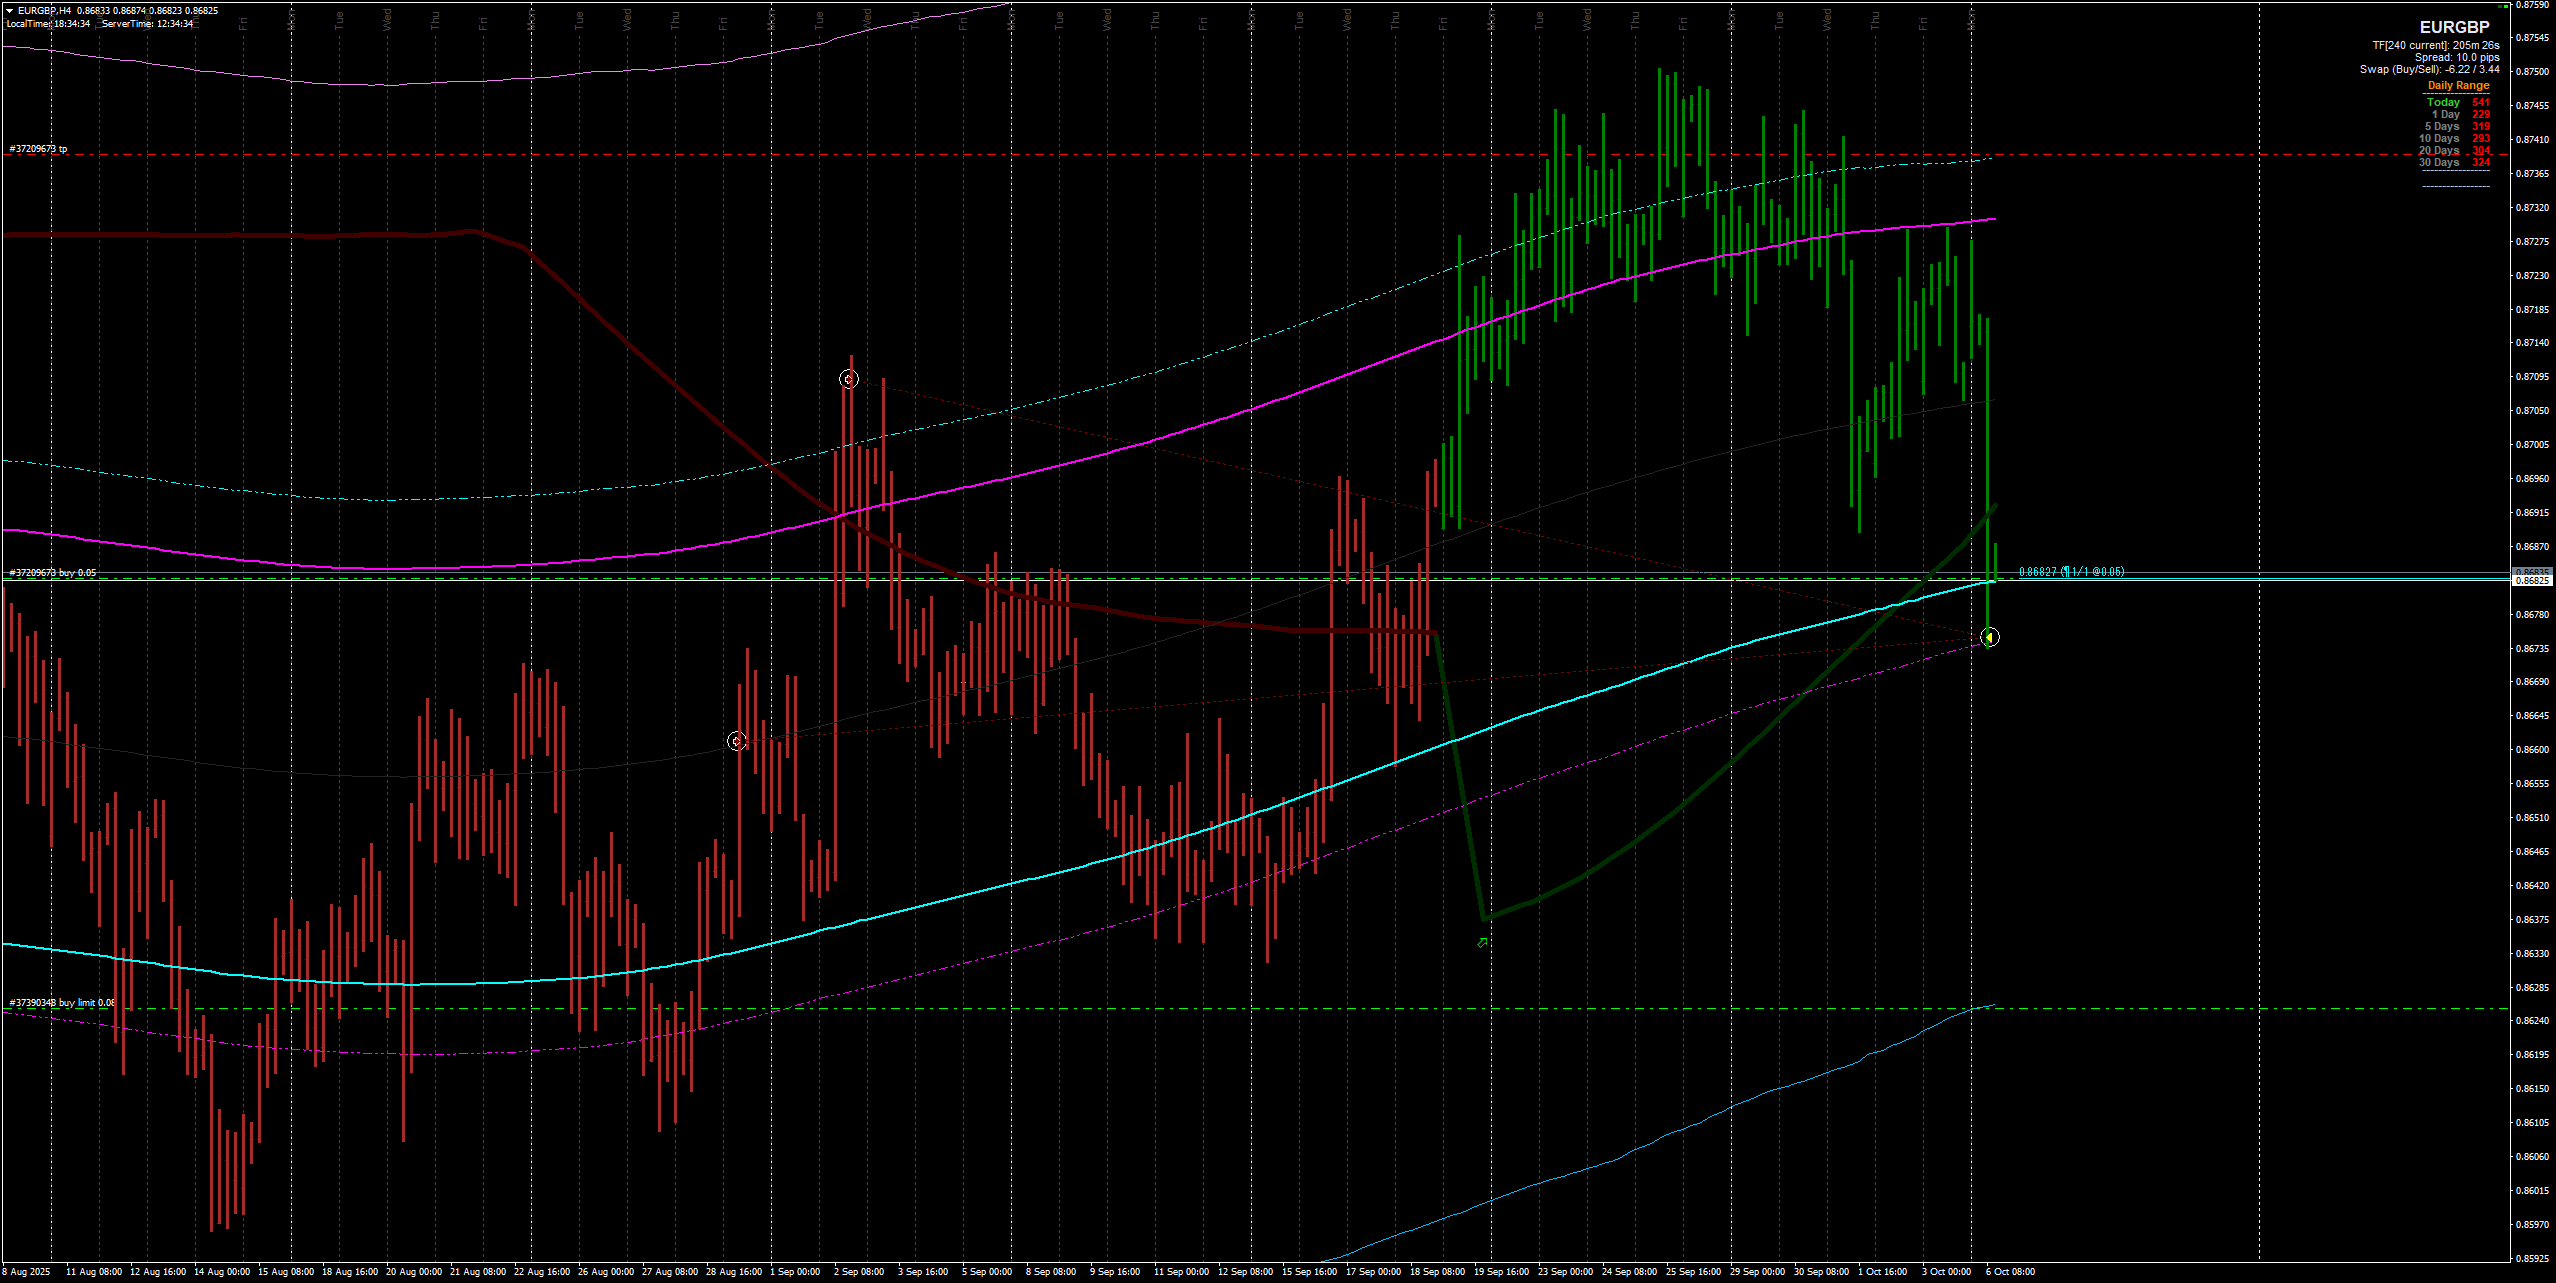Click the bright green square indicator in the top-right
The height and width of the screenshot is (1283, 2556).
point(2506,6)
